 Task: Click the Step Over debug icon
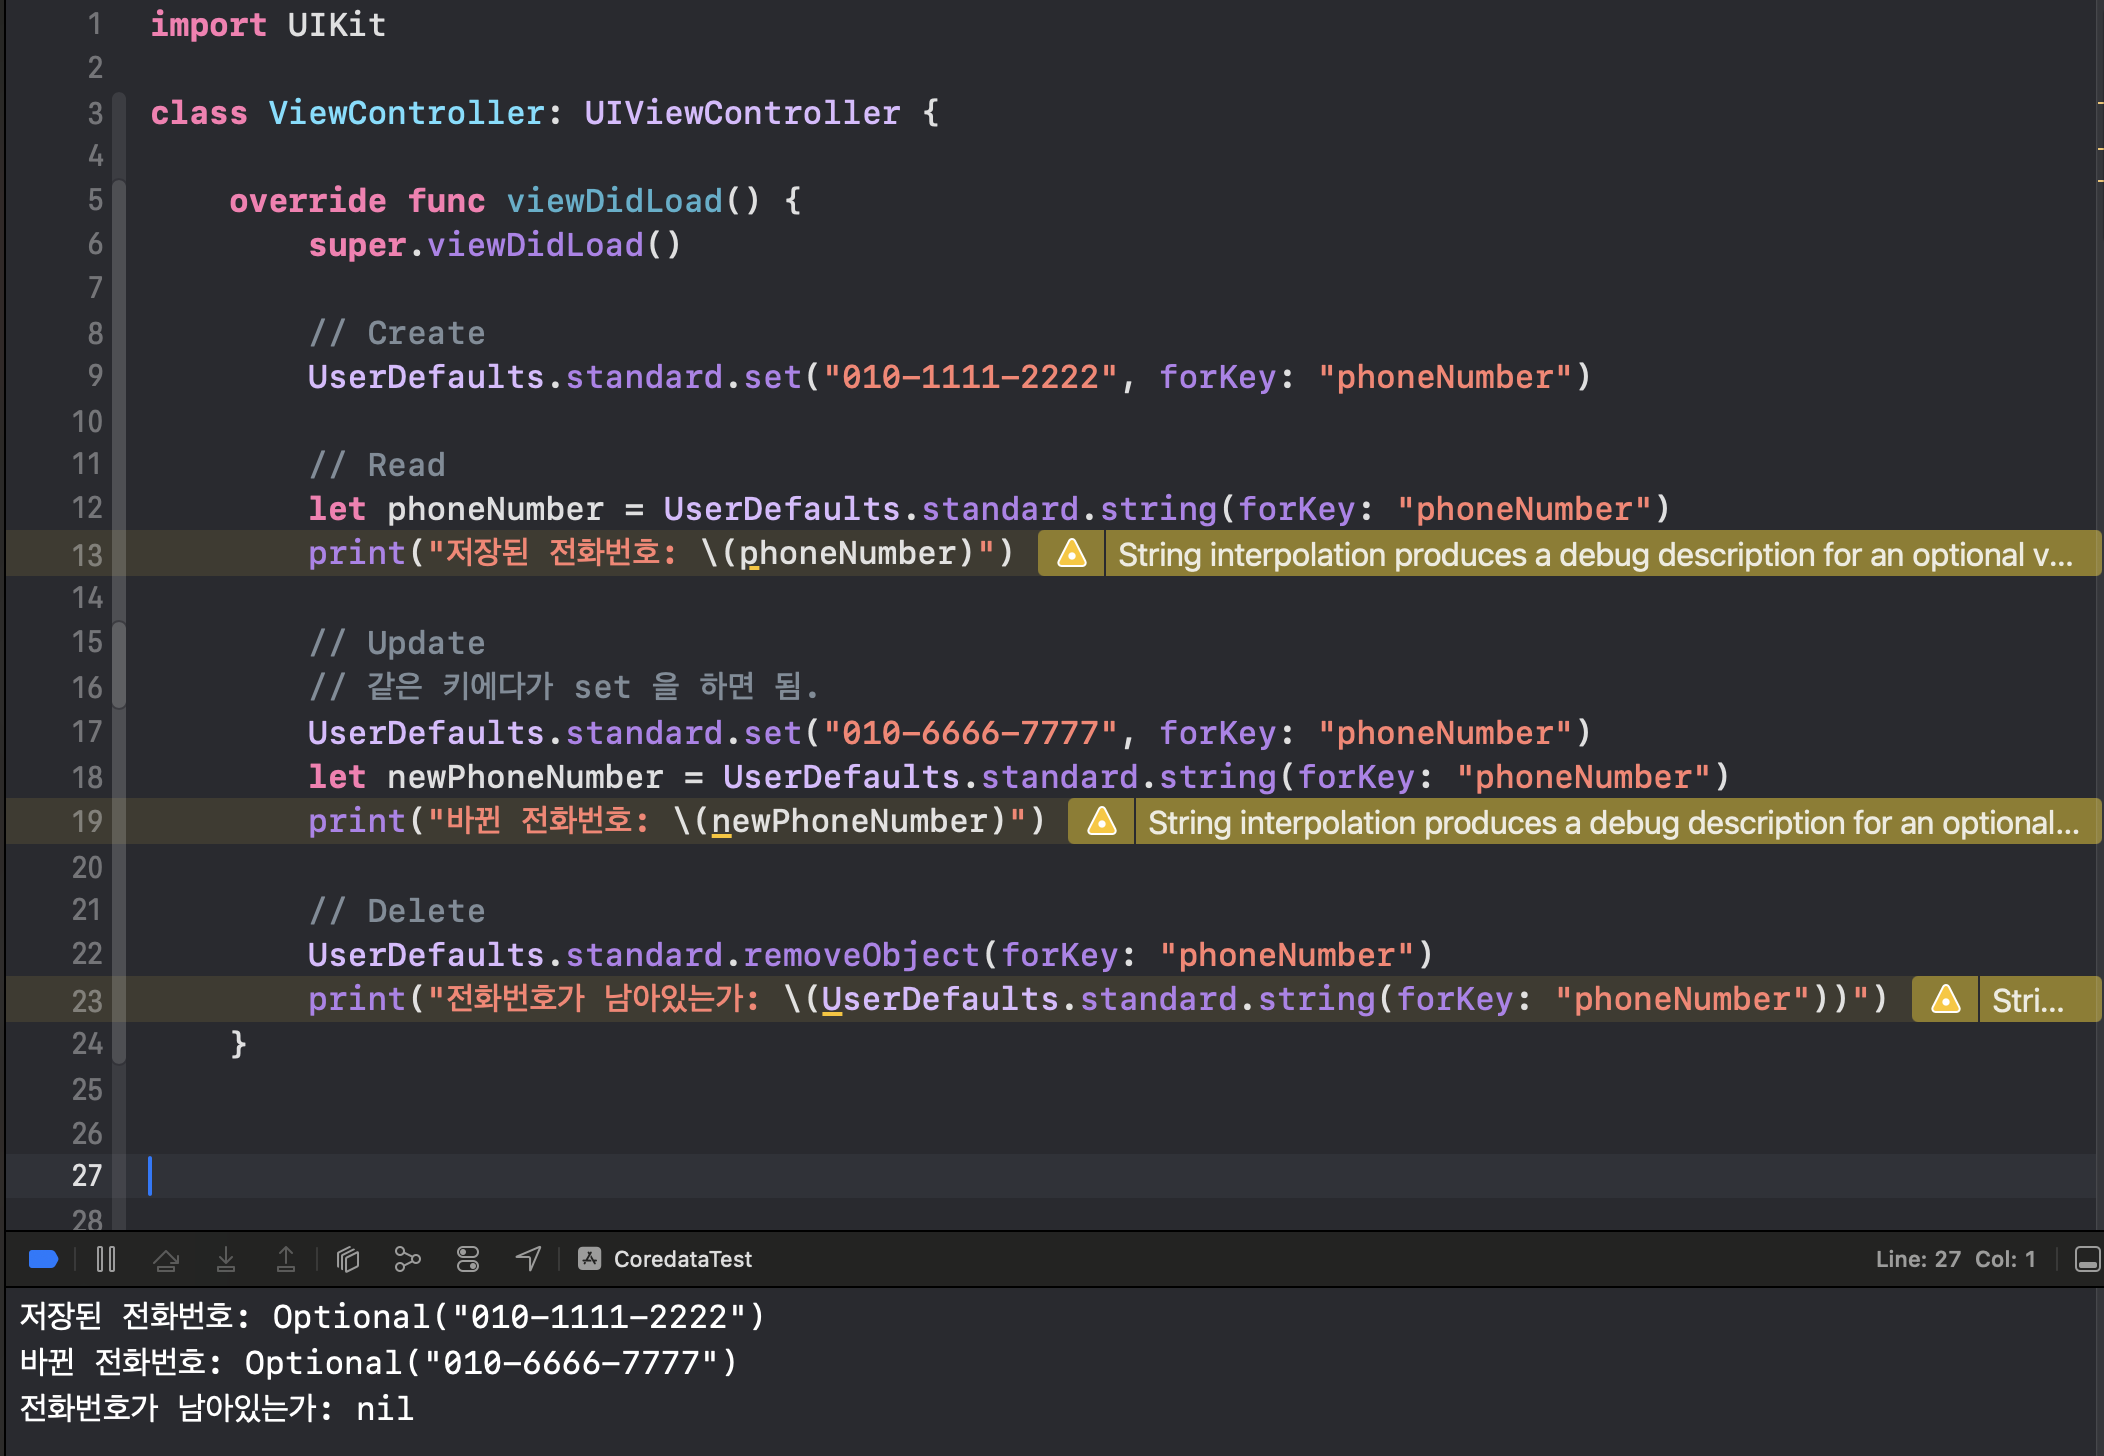pyautogui.click(x=166, y=1259)
